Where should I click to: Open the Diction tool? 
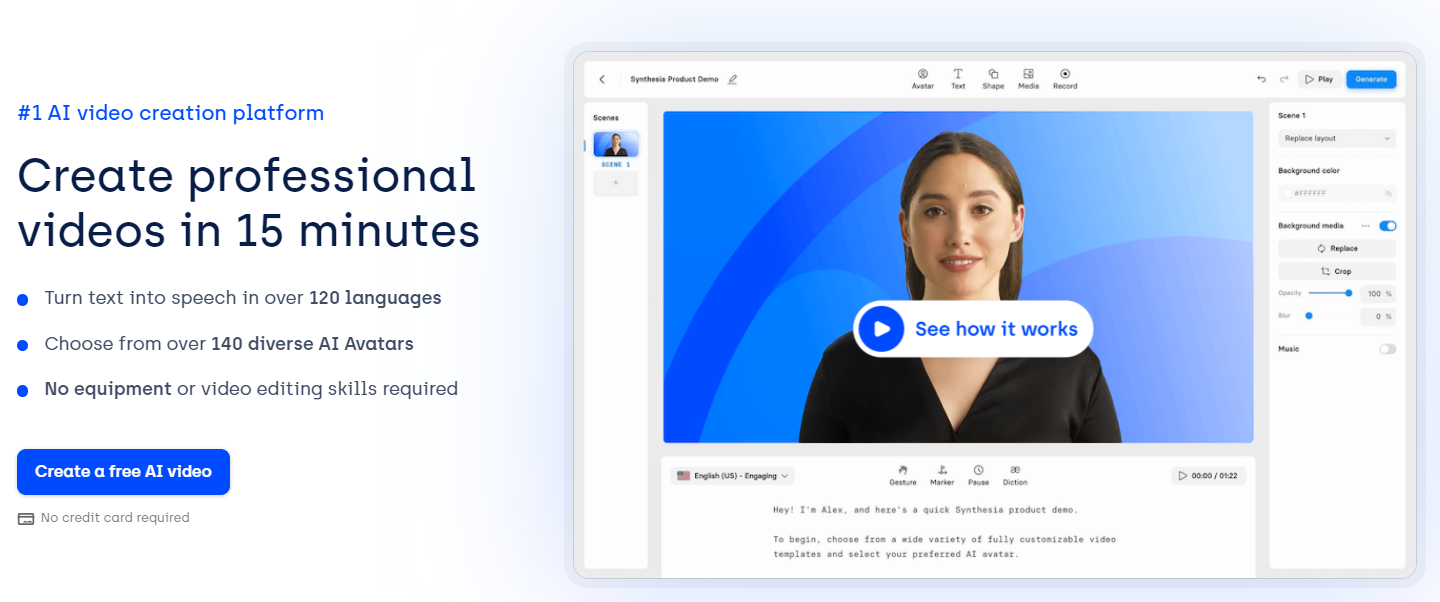(x=1015, y=475)
